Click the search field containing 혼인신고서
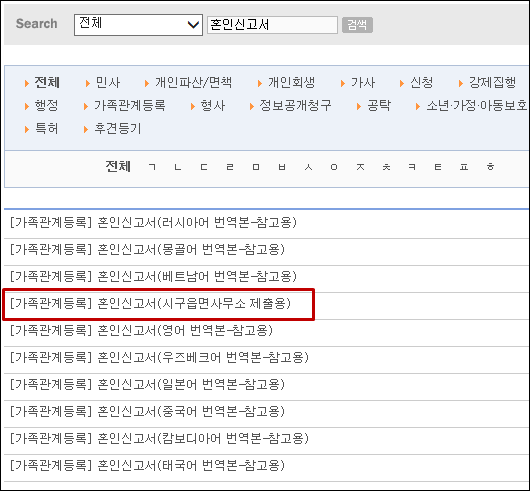The width and height of the screenshot is (530, 491). tap(272, 25)
